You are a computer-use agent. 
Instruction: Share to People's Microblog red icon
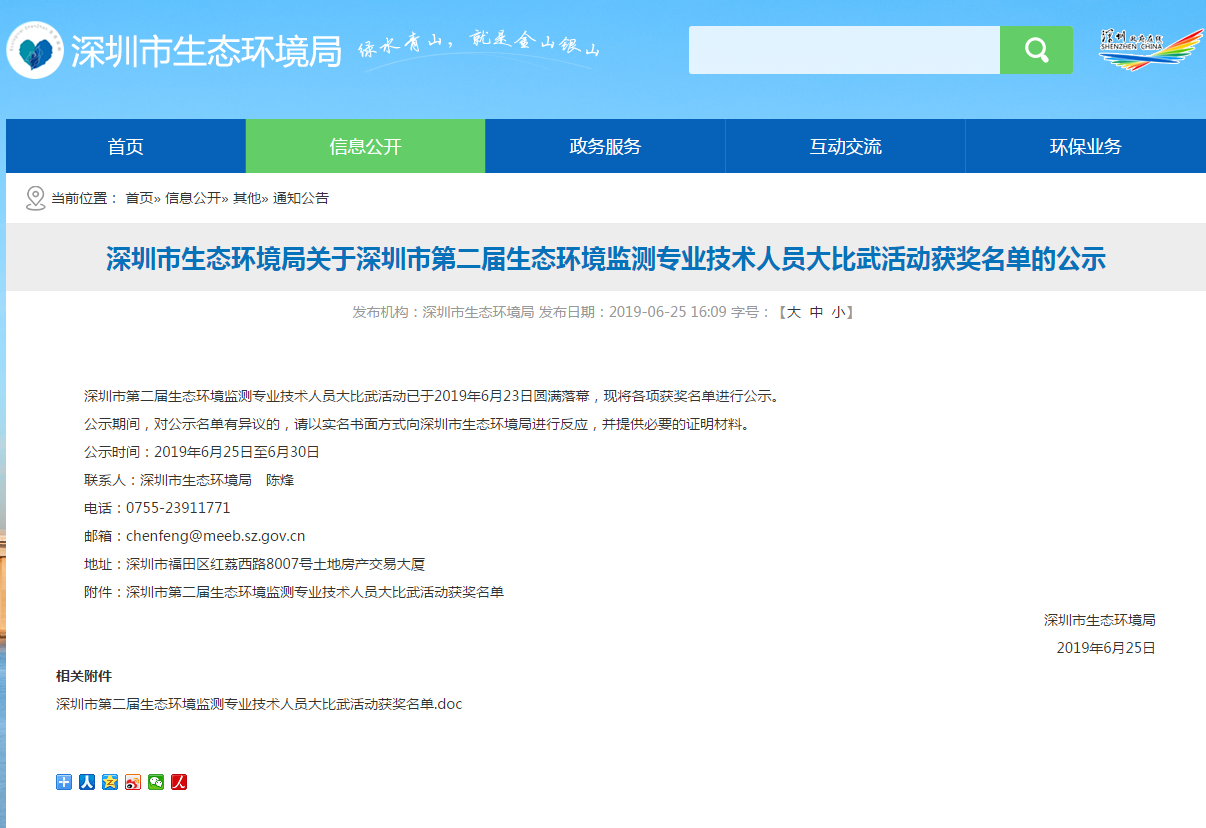[178, 782]
